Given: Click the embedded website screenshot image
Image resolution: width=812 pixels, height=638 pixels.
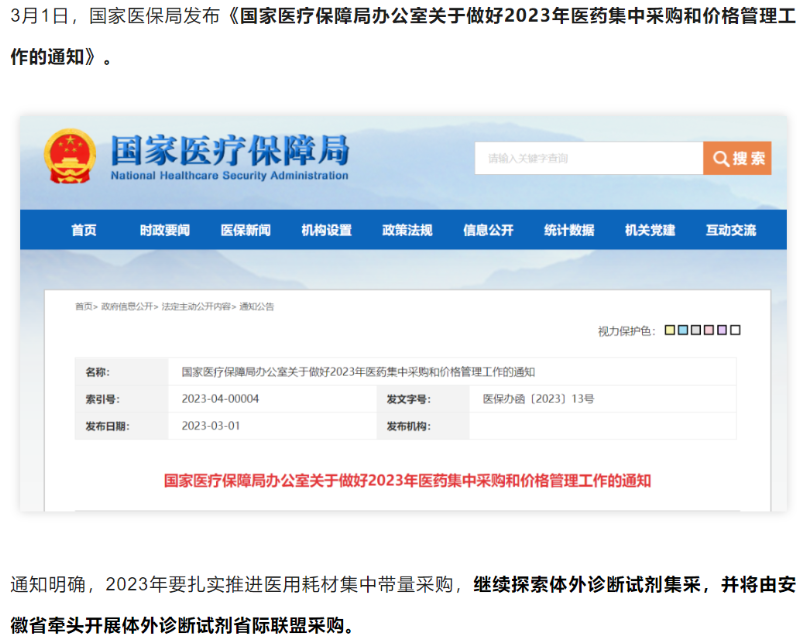Looking at the screenshot, I should pos(403,313).
